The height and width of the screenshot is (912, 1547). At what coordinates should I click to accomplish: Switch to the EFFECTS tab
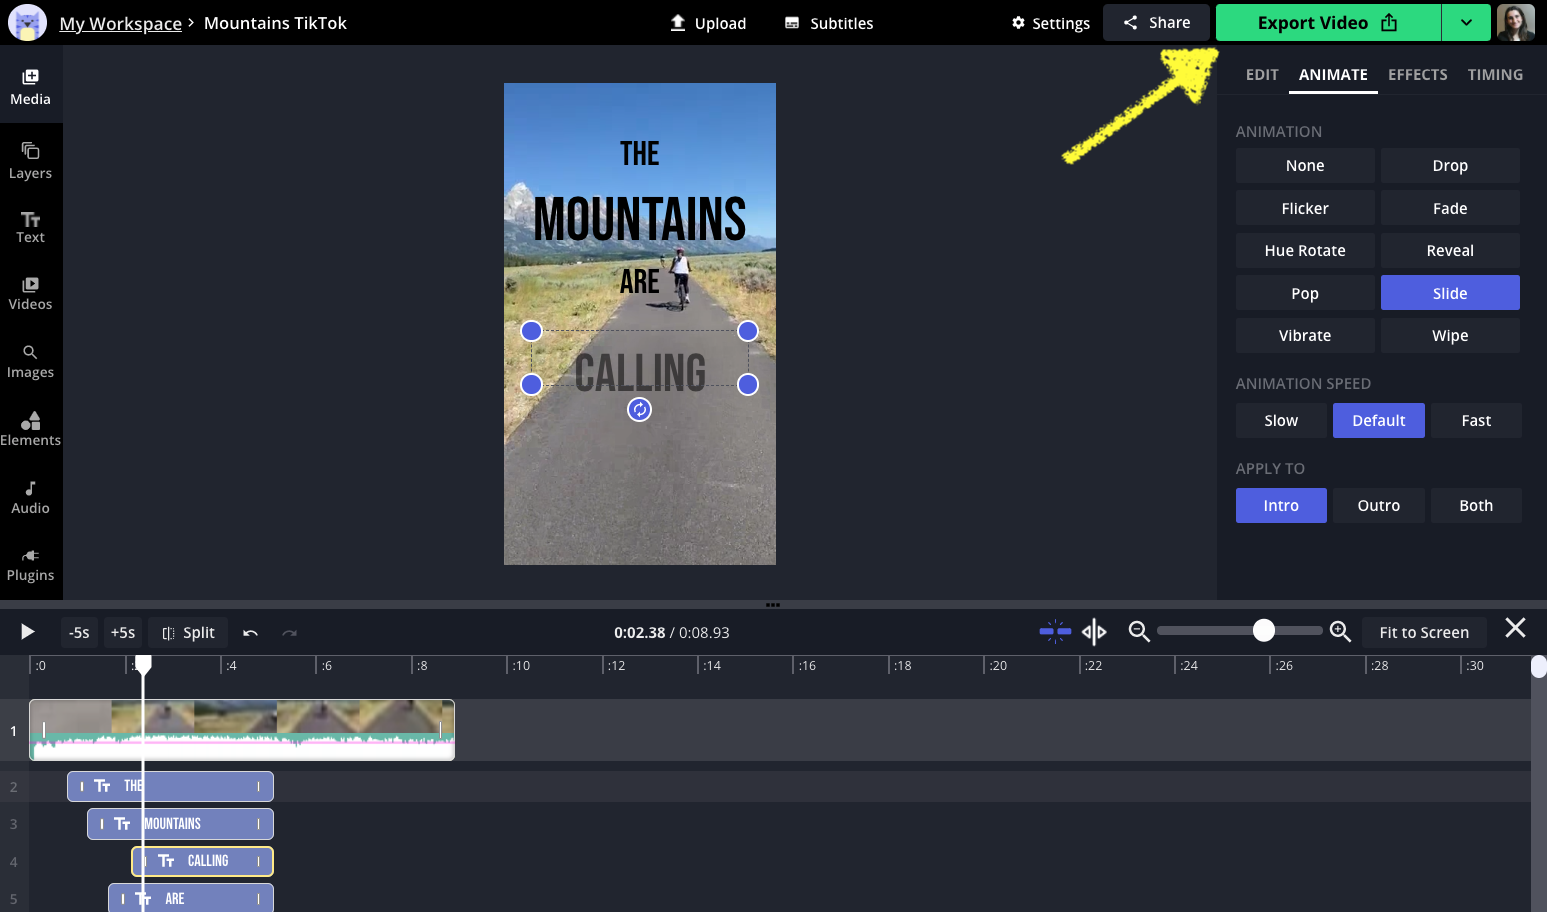click(1417, 75)
